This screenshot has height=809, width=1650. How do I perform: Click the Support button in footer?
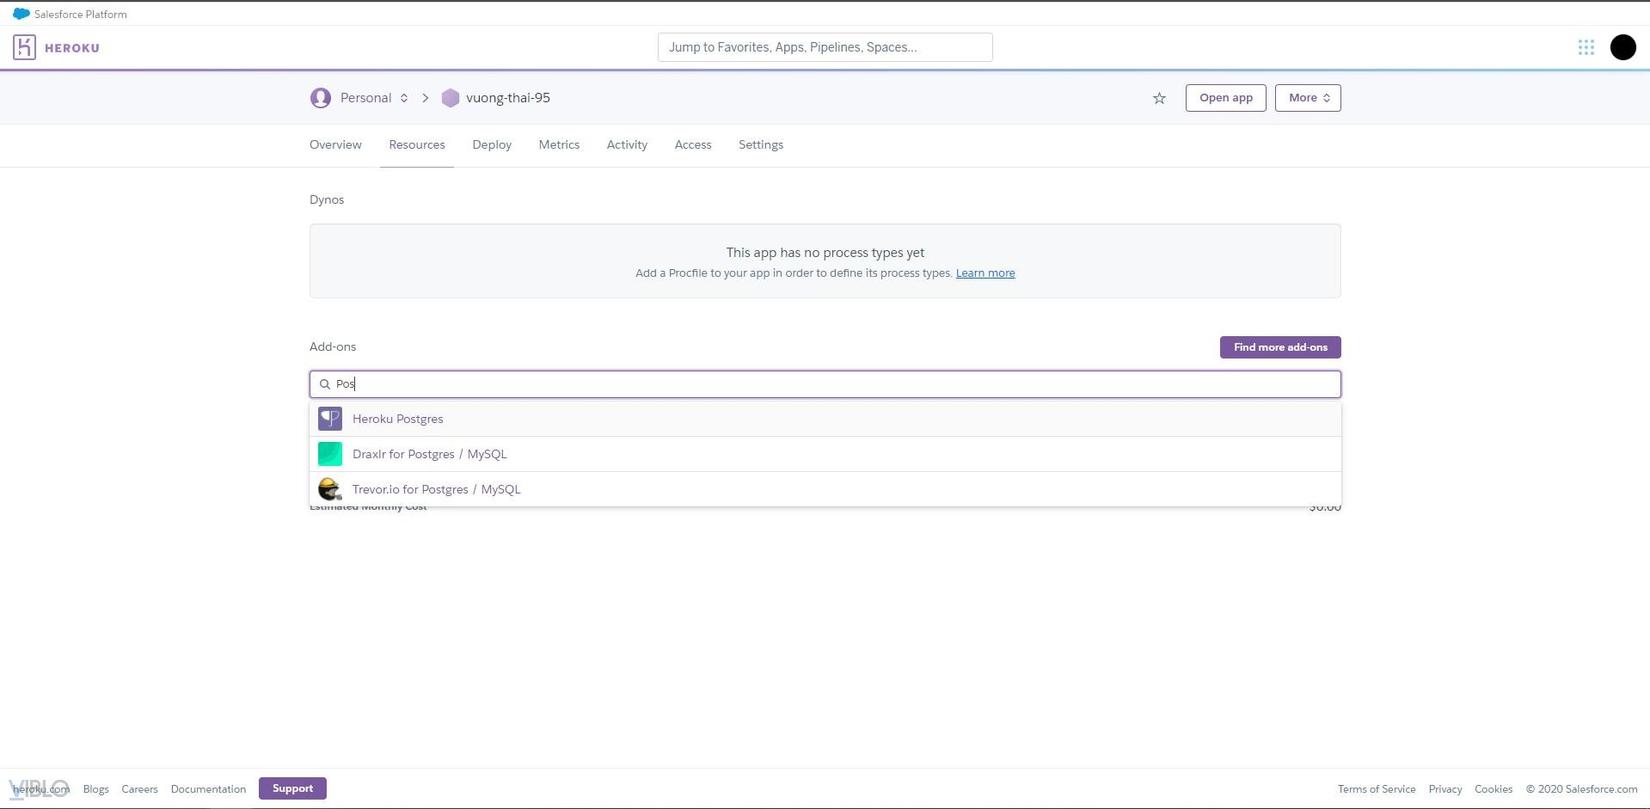coord(293,788)
